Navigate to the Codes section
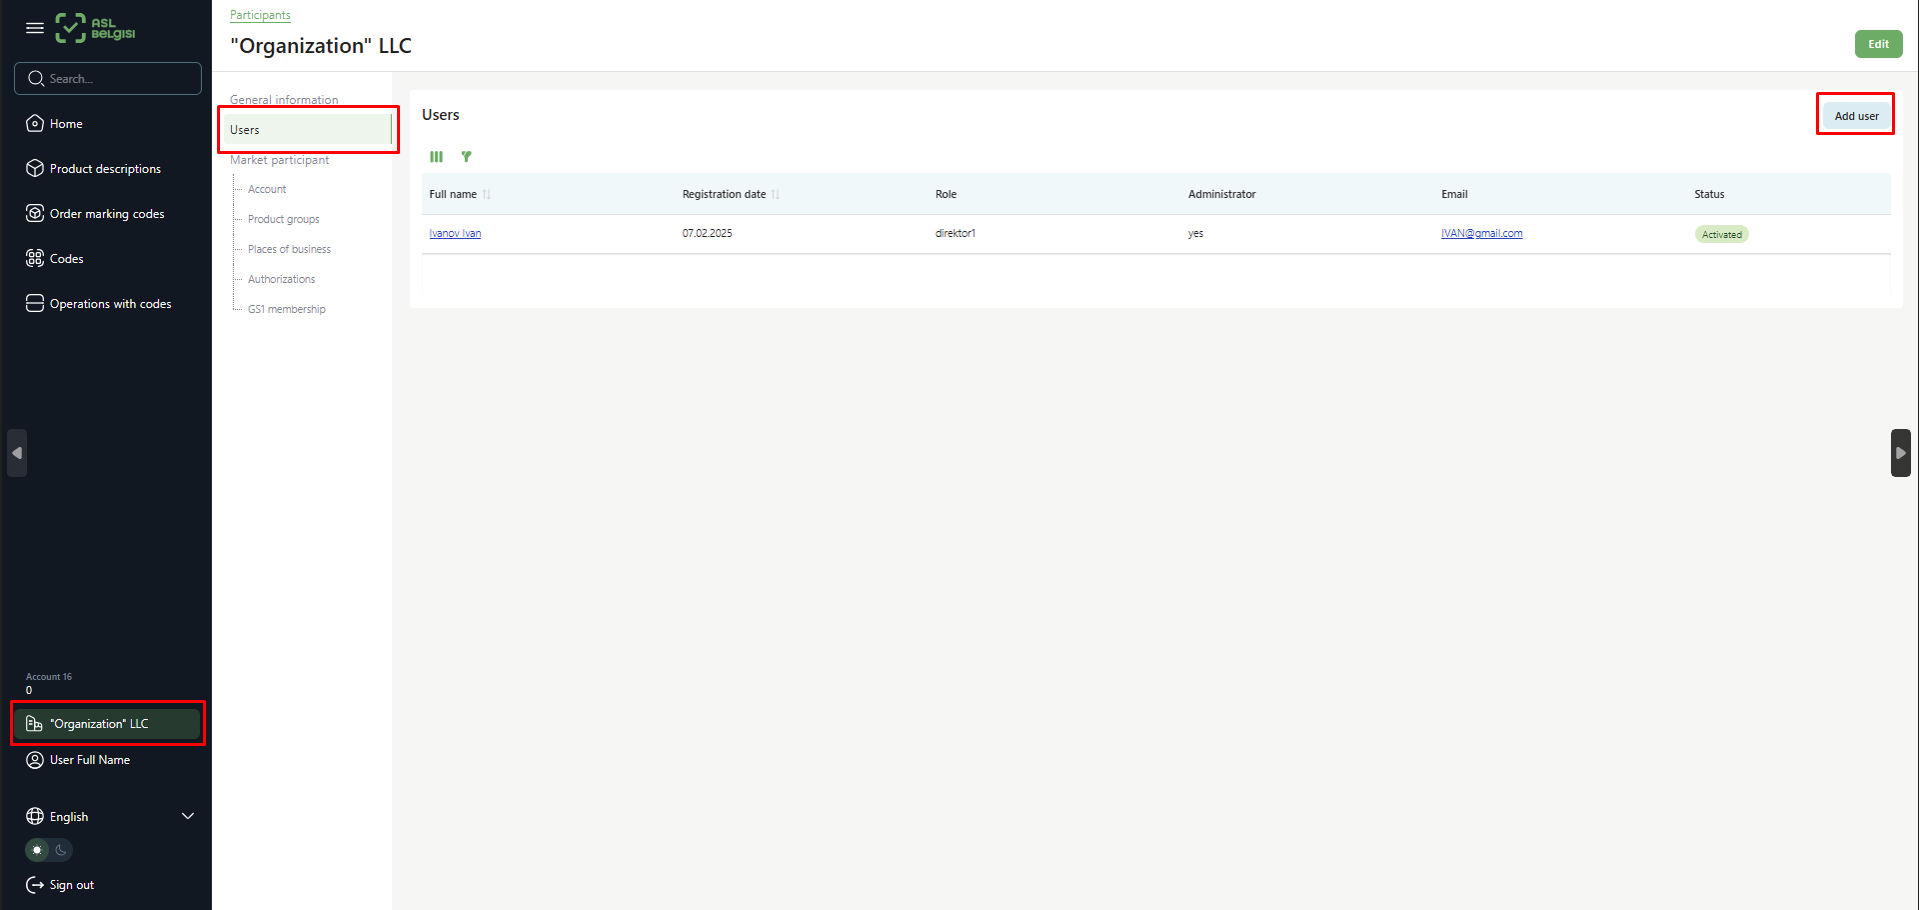This screenshot has width=1919, height=910. coord(66,258)
